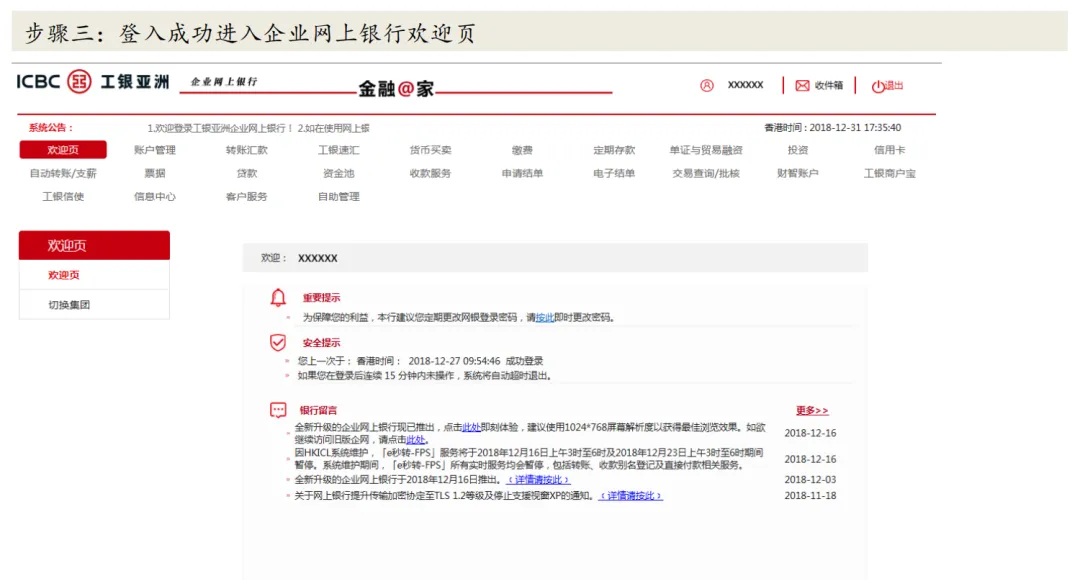Select 欢迎页 item in the left sidebar
The width and height of the screenshot is (1080, 580).
tap(64, 275)
